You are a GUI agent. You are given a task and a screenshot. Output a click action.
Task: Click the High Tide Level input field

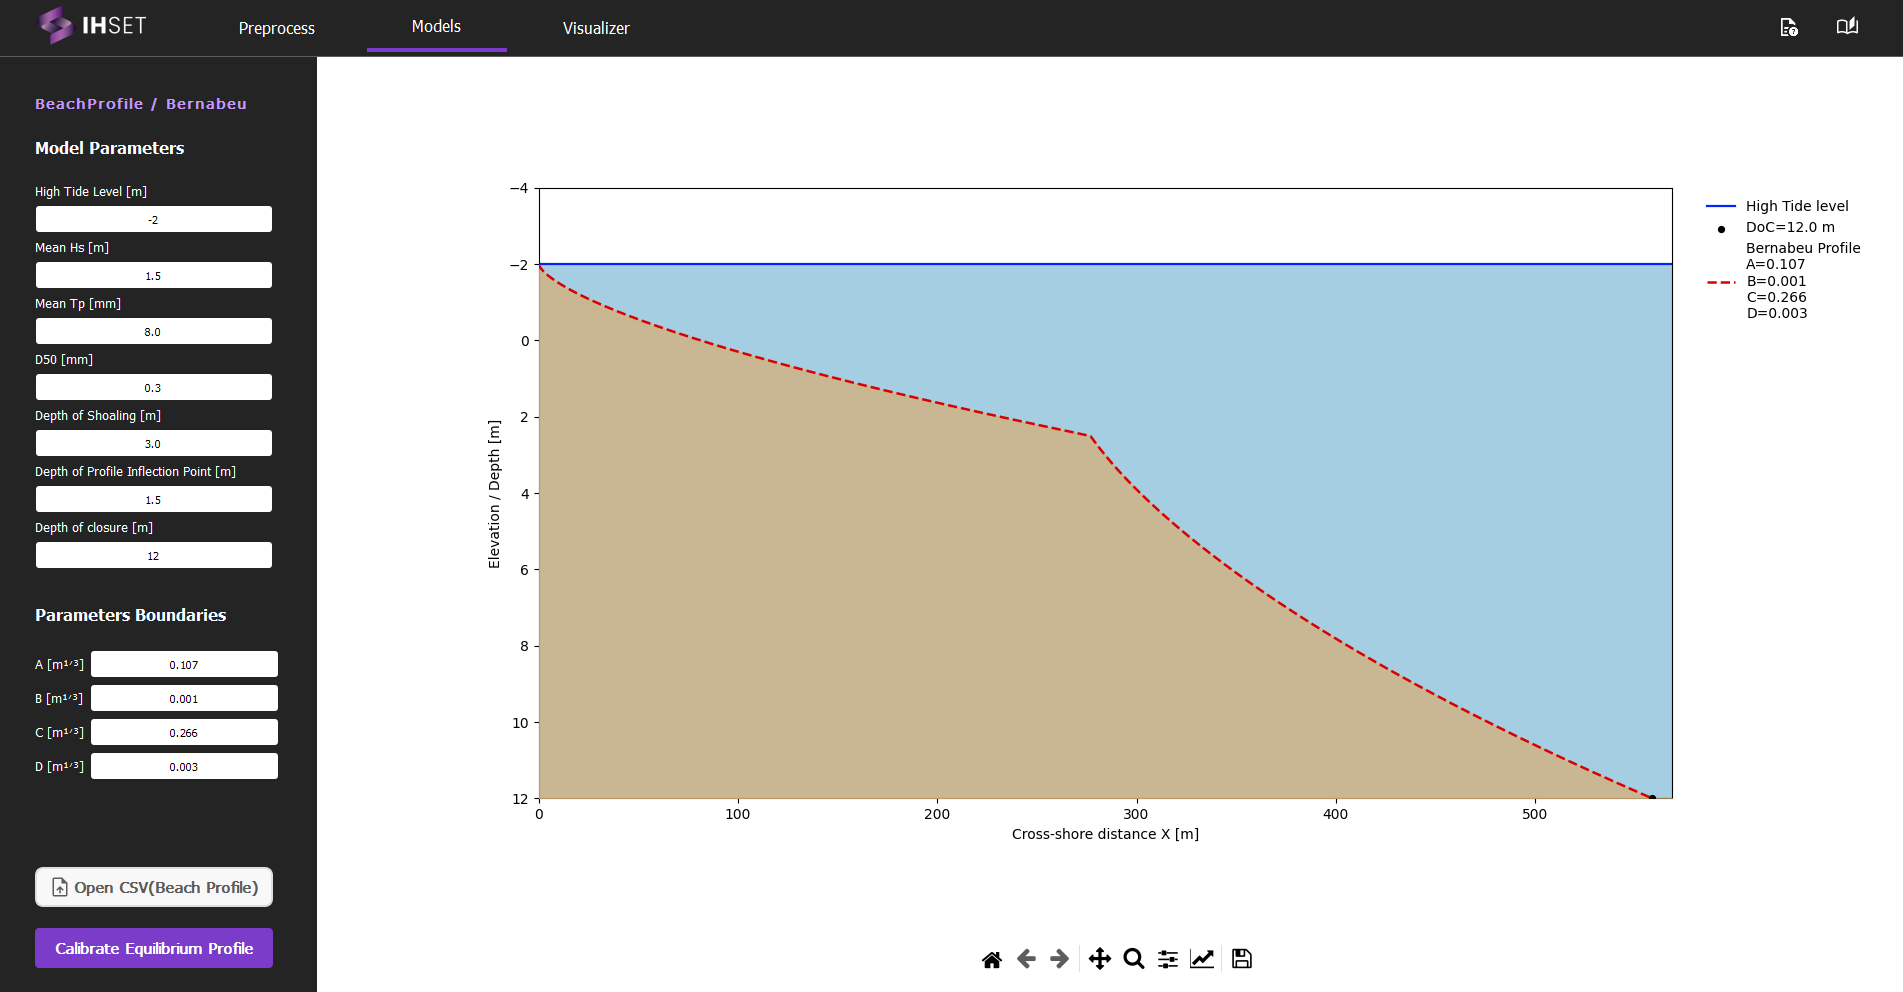point(153,218)
